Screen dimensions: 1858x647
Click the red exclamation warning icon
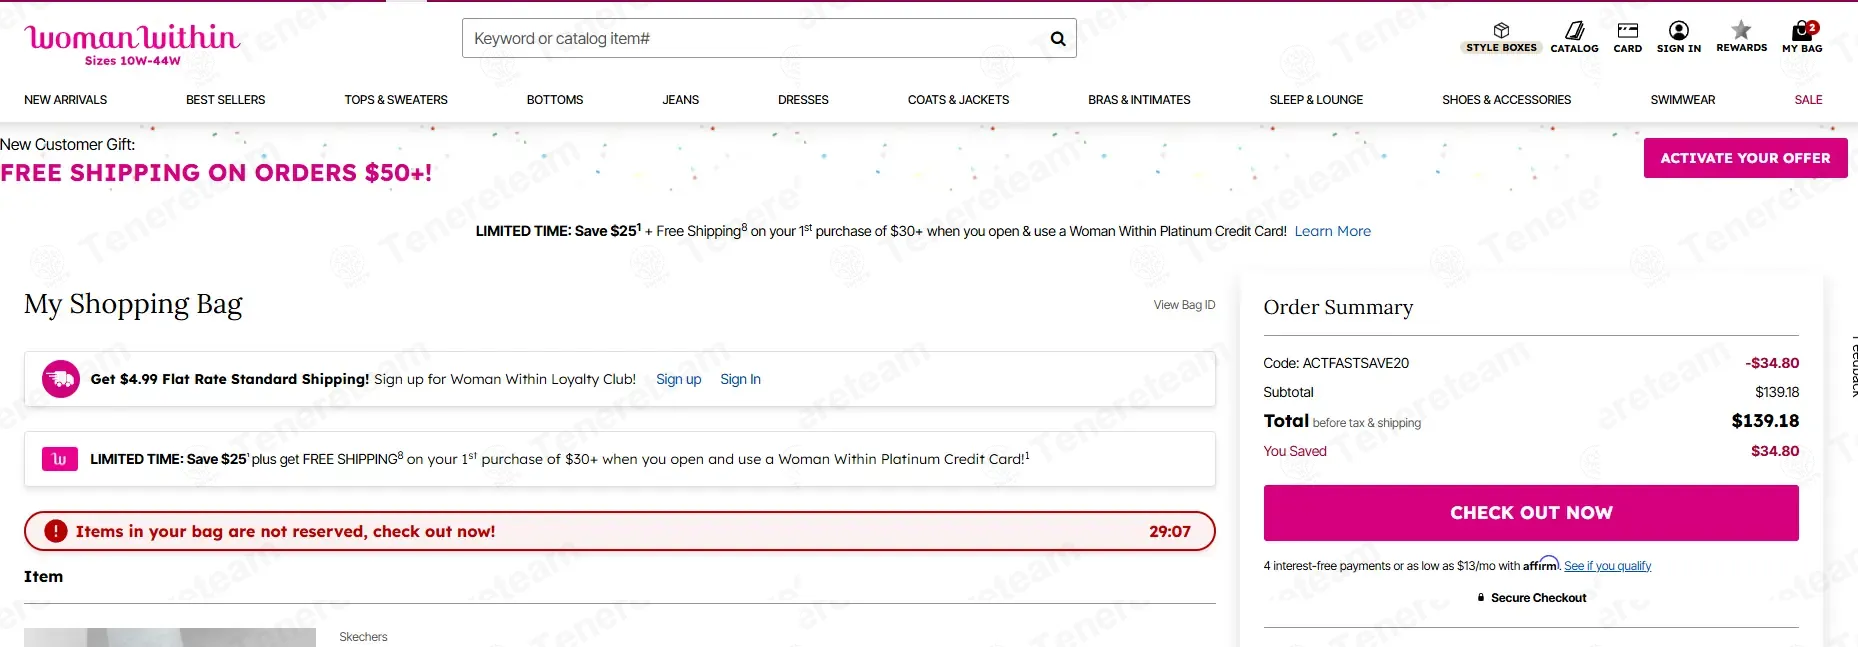point(56,531)
